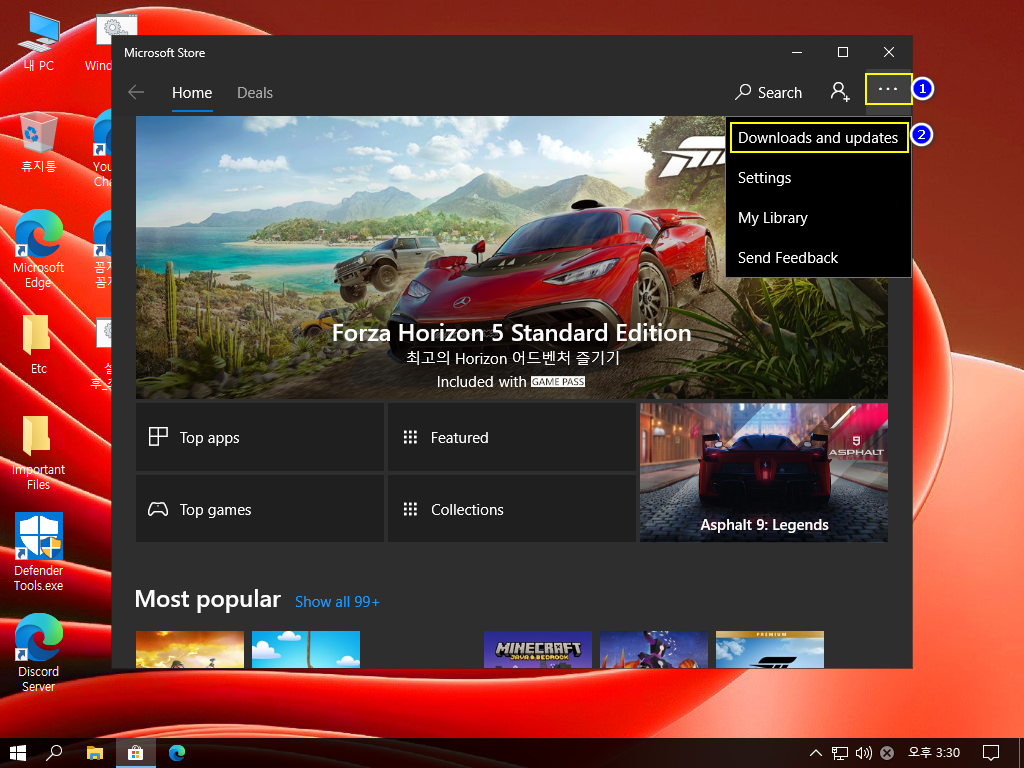Open the purple character game thumbnail
Viewport: 1024px width, 768px height.
click(653, 649)
